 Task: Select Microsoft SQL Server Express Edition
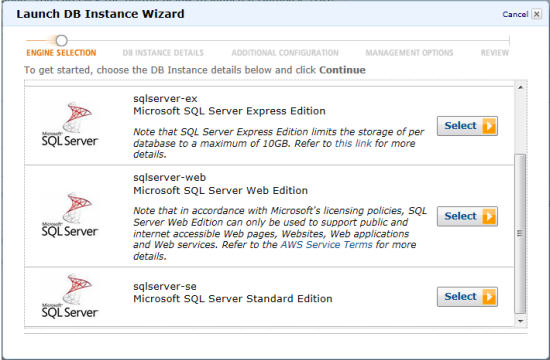pyautogui.click(x=467, y=126)
